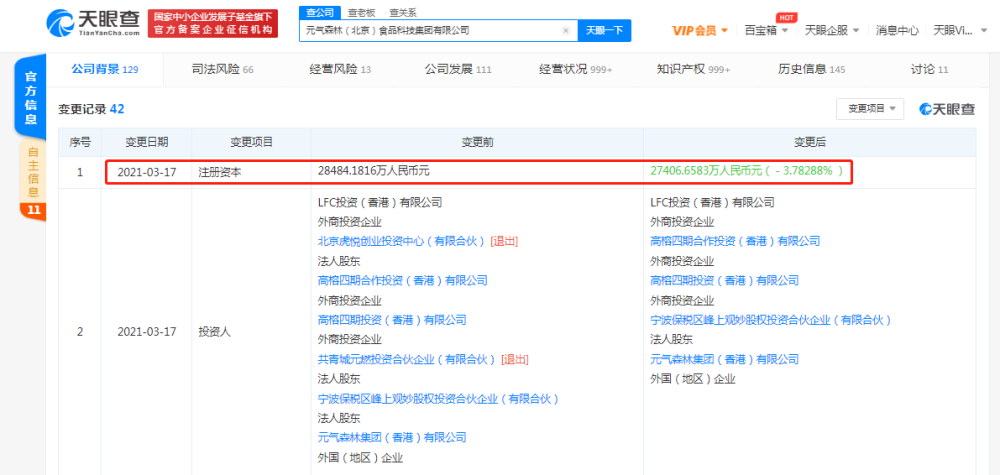The height and width of the screenshot is (475, 1000).
Task: Switch to the 公司发展 tab
Action: [x=458, y=69]
